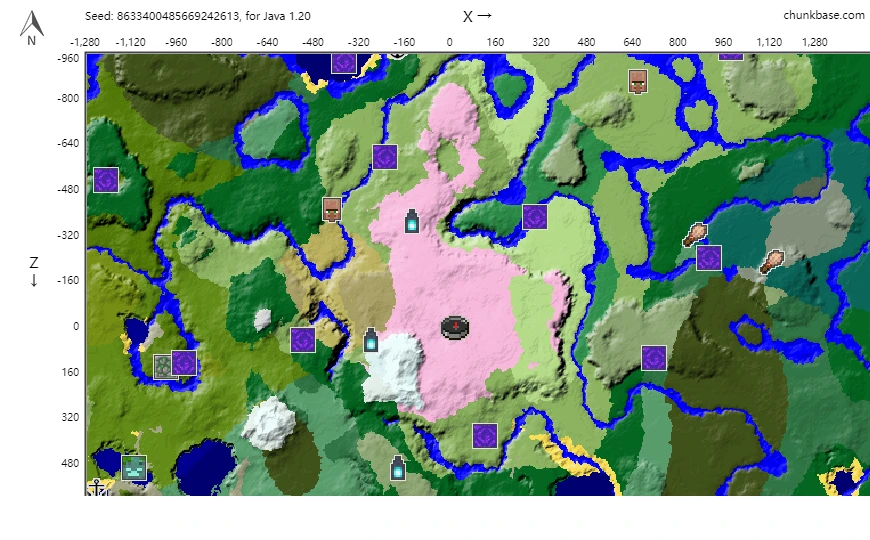Click the X-axis tick label 800
870x540 pixels.
point(677,42)
